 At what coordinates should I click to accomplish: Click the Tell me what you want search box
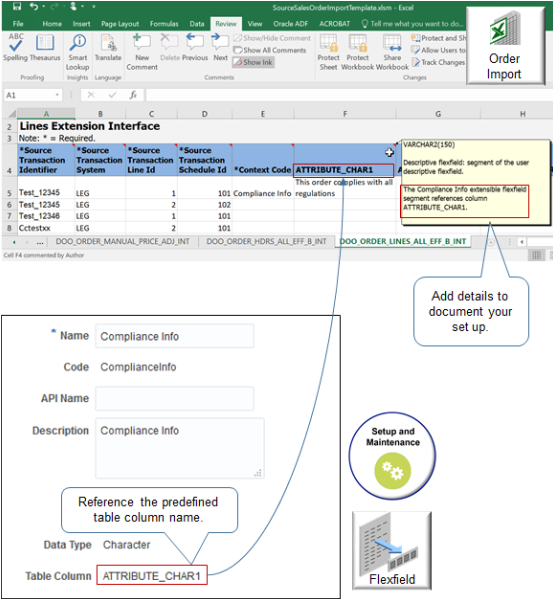[412, 24]
